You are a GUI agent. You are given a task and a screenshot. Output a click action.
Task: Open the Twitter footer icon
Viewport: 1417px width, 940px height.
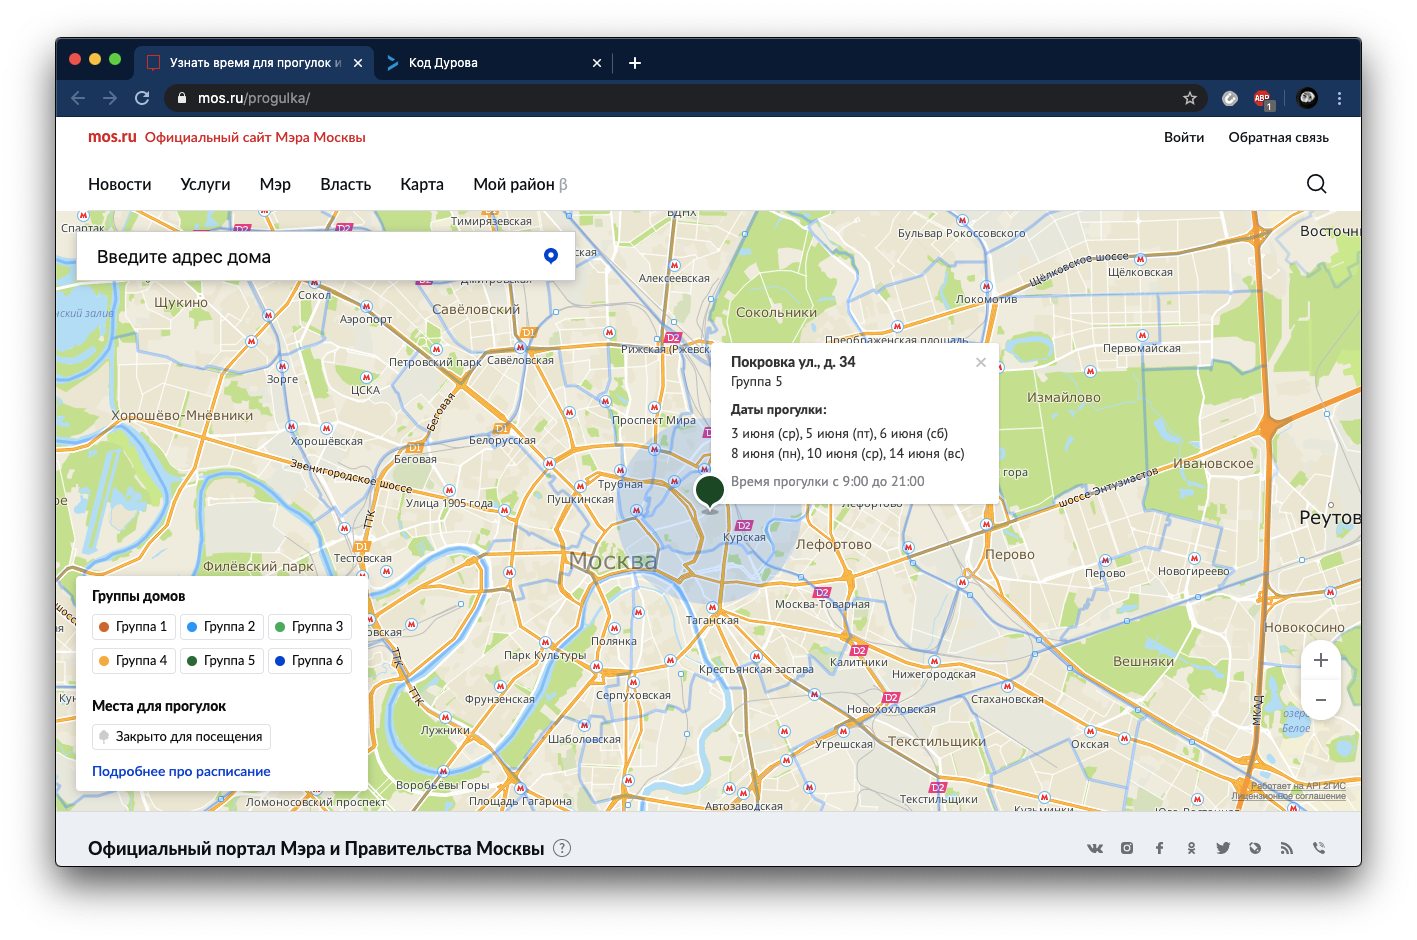point(1223,848)
